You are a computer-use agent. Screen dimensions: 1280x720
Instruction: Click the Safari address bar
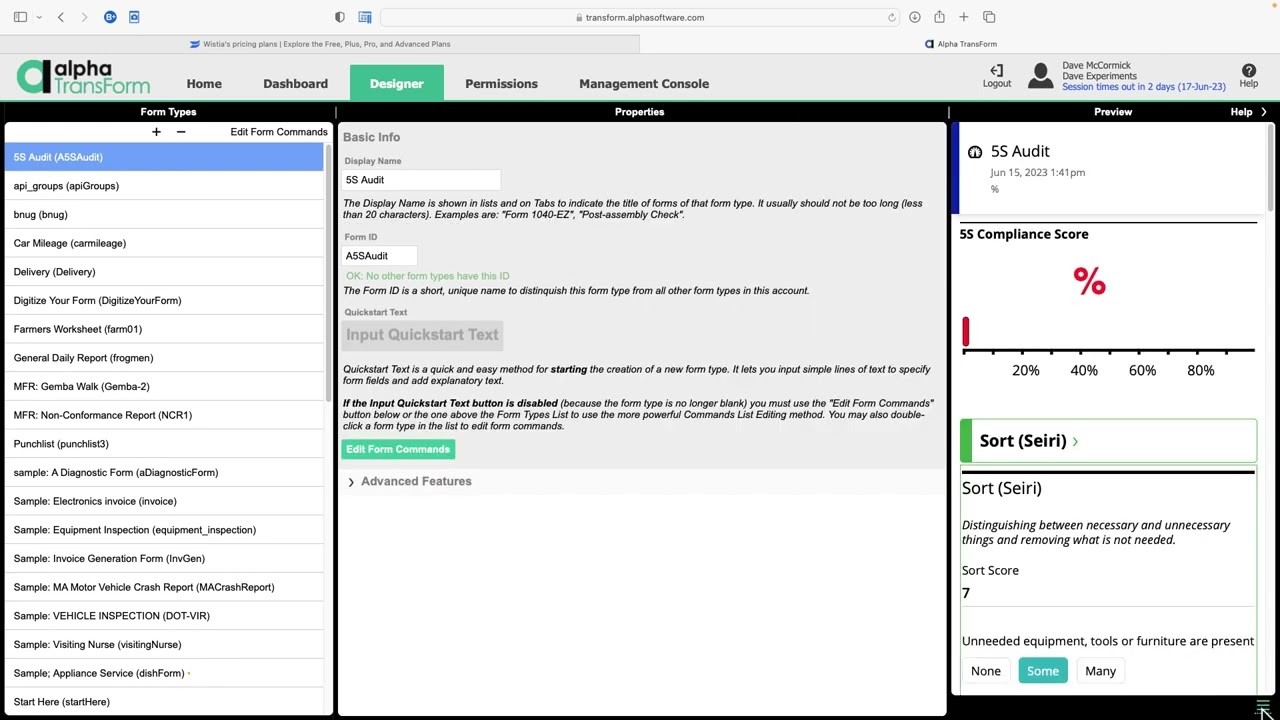640,17
